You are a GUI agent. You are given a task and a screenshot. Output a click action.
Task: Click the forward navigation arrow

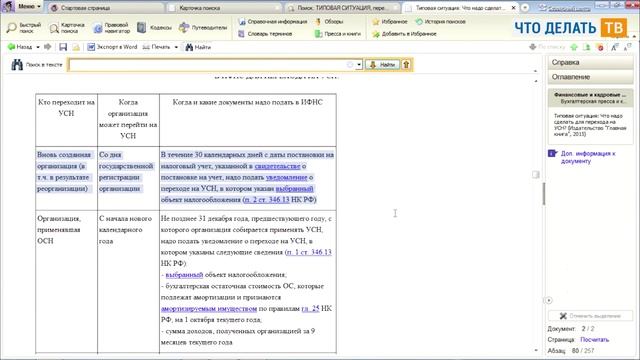tap(48, 47)
